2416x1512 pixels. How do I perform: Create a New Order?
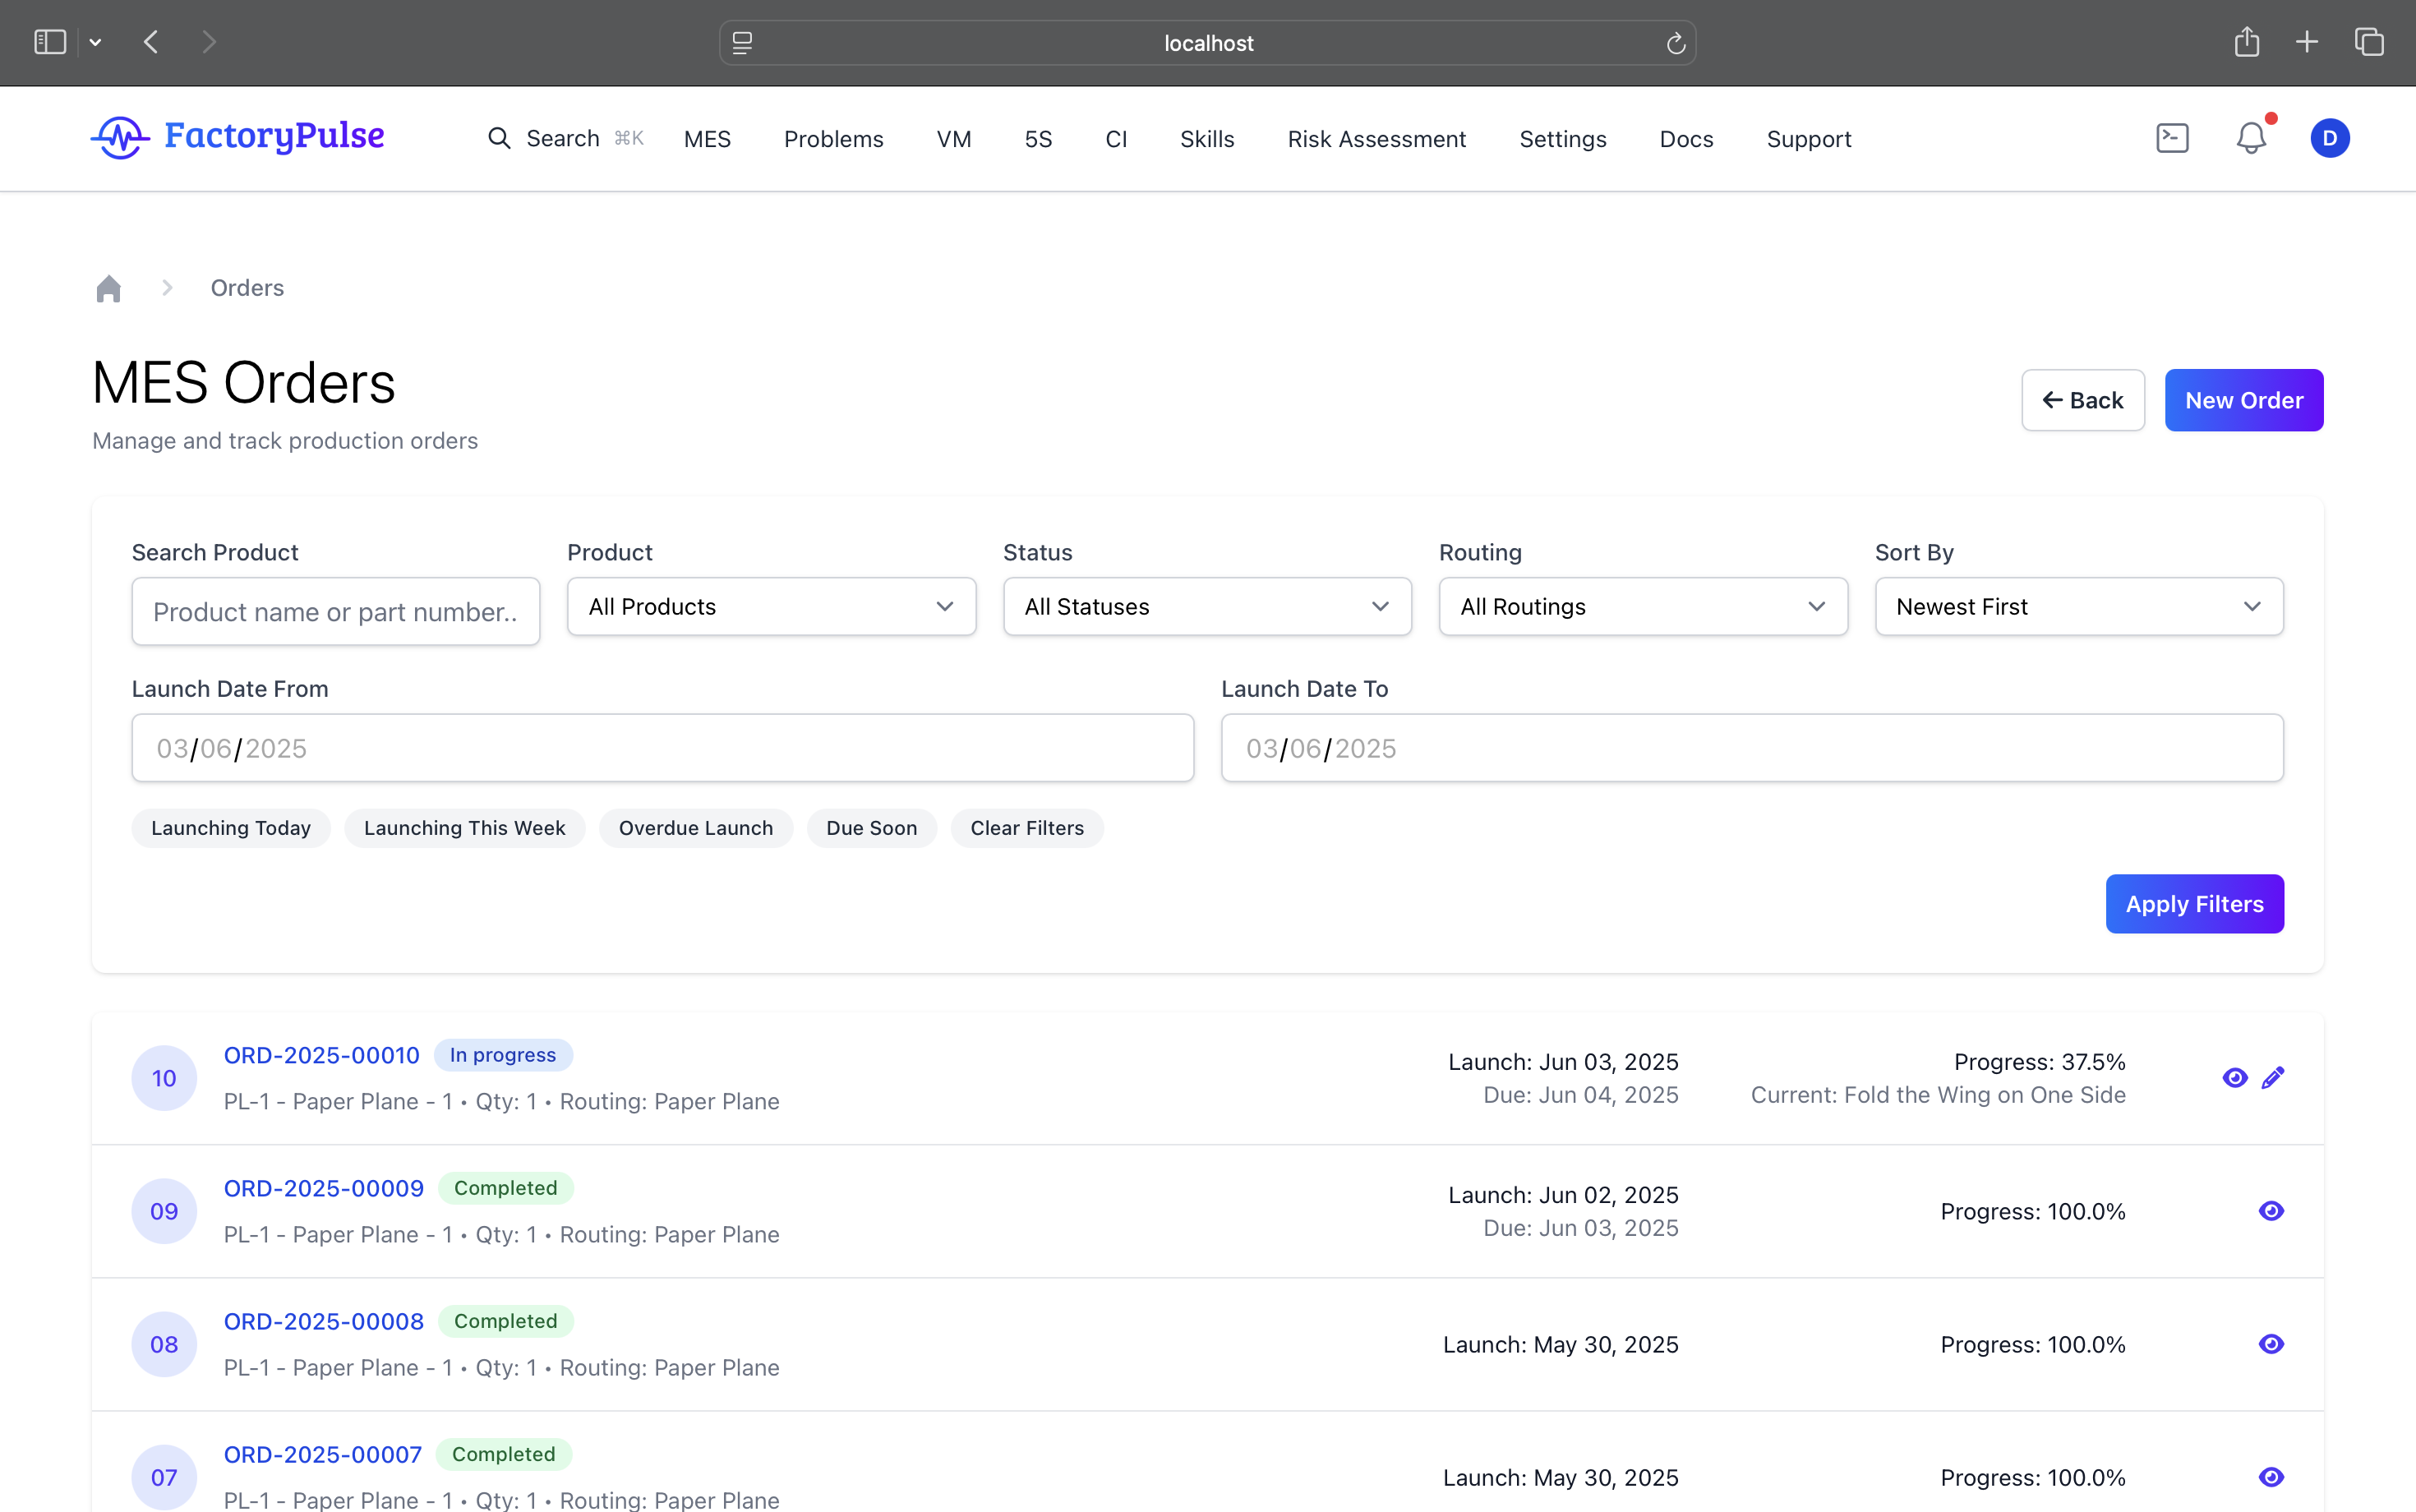(x=2244, y=400)
